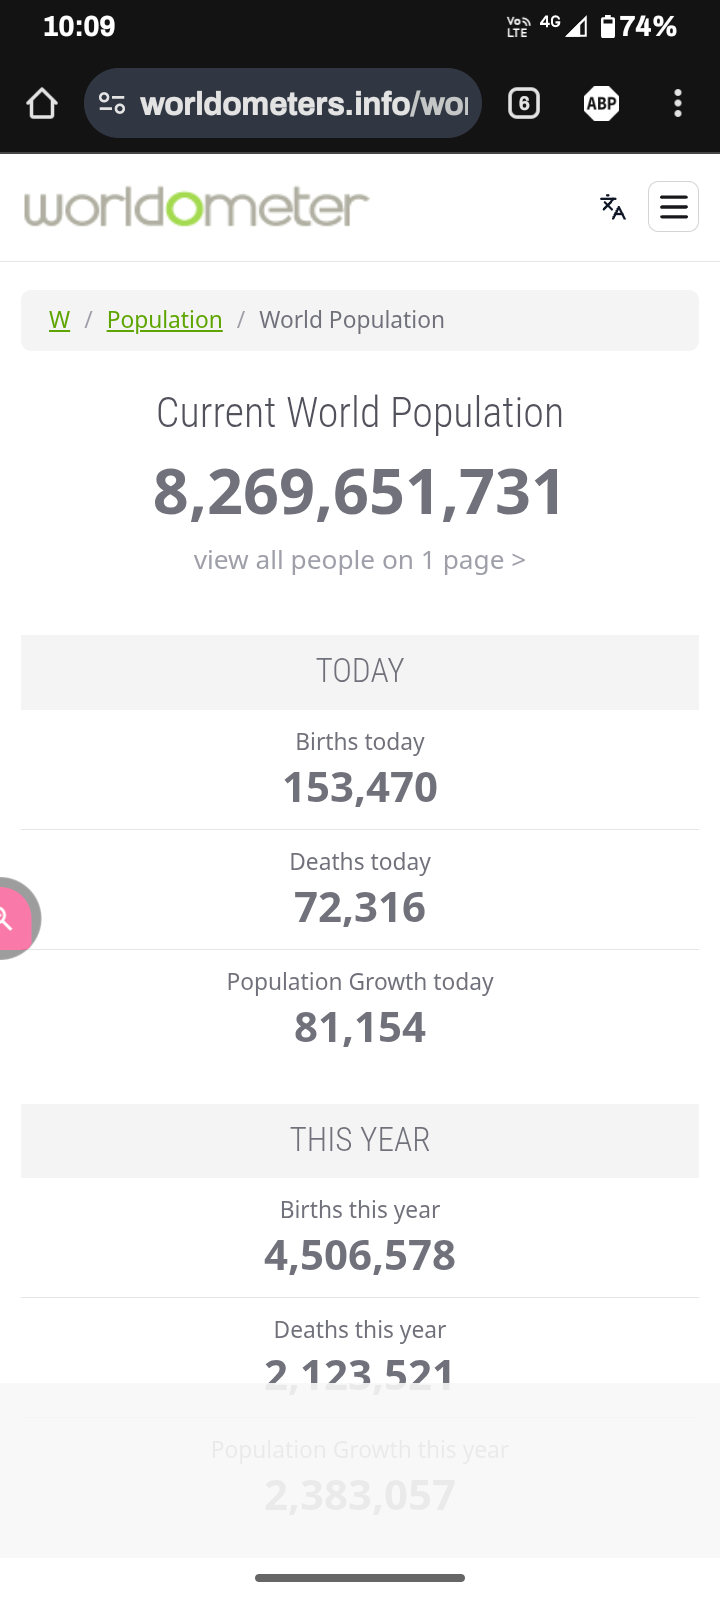Go to the W breadcrumb link
Screen dimensions: 720x1600
pos(59,320)
